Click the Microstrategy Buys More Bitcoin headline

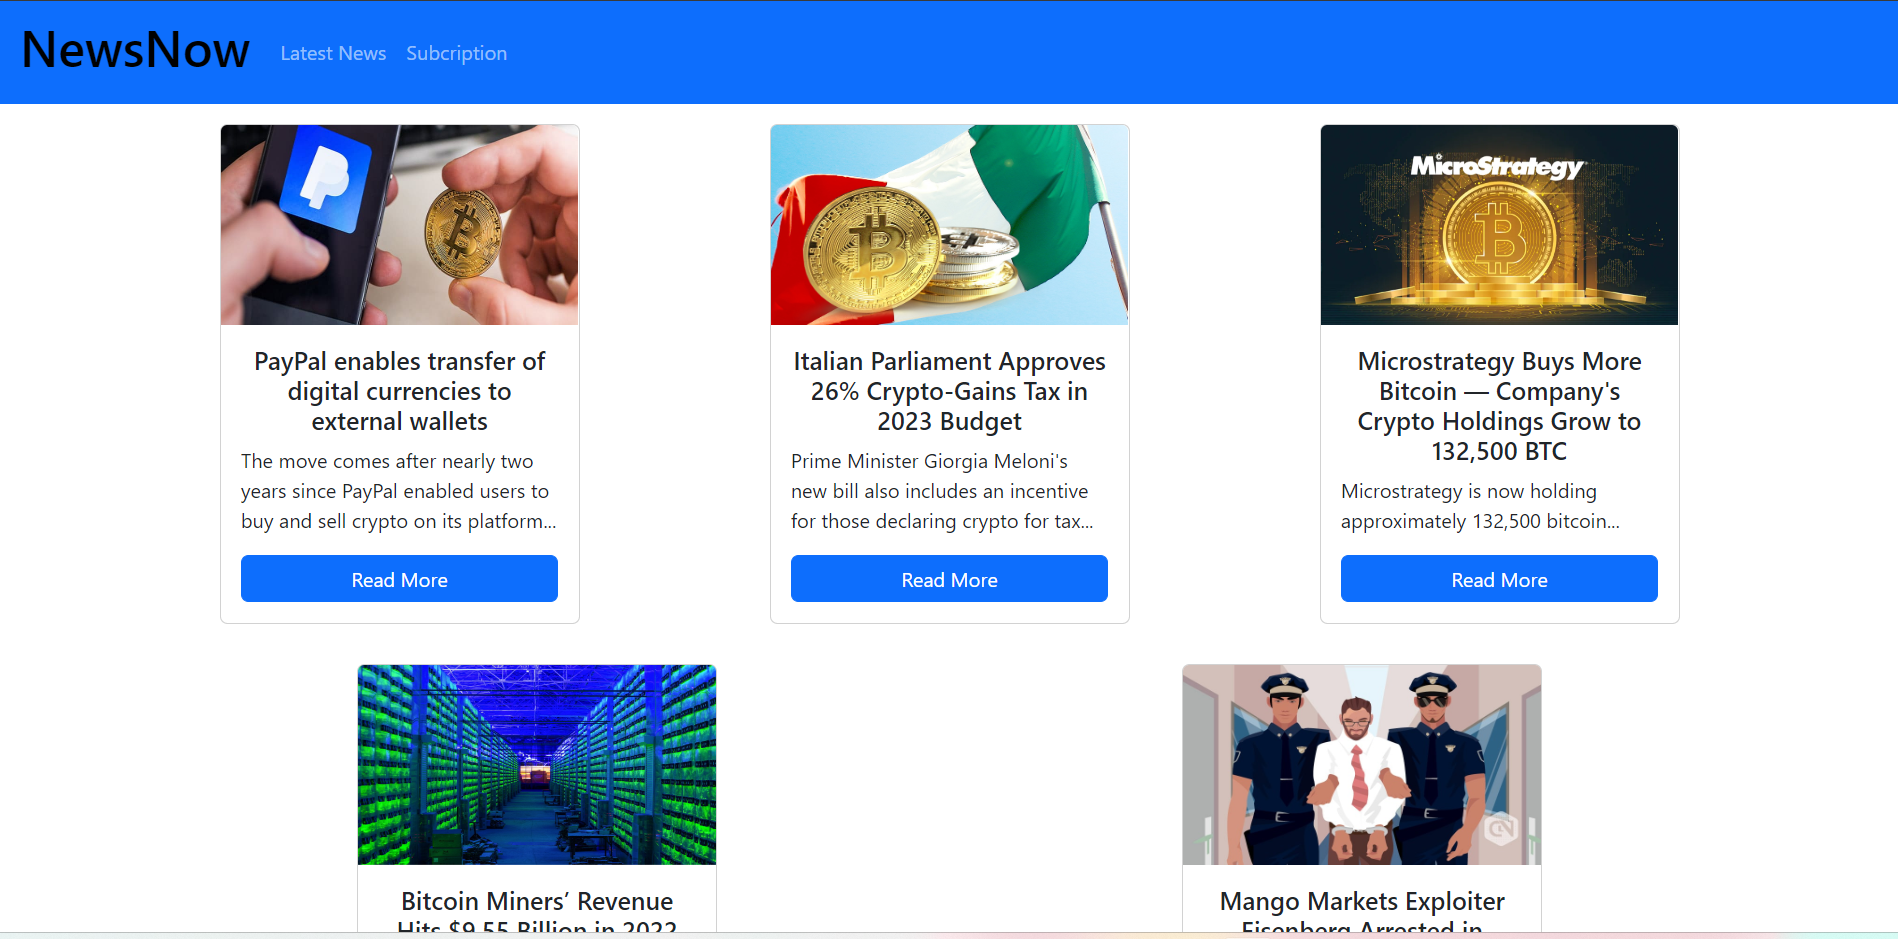(1499, 406)
